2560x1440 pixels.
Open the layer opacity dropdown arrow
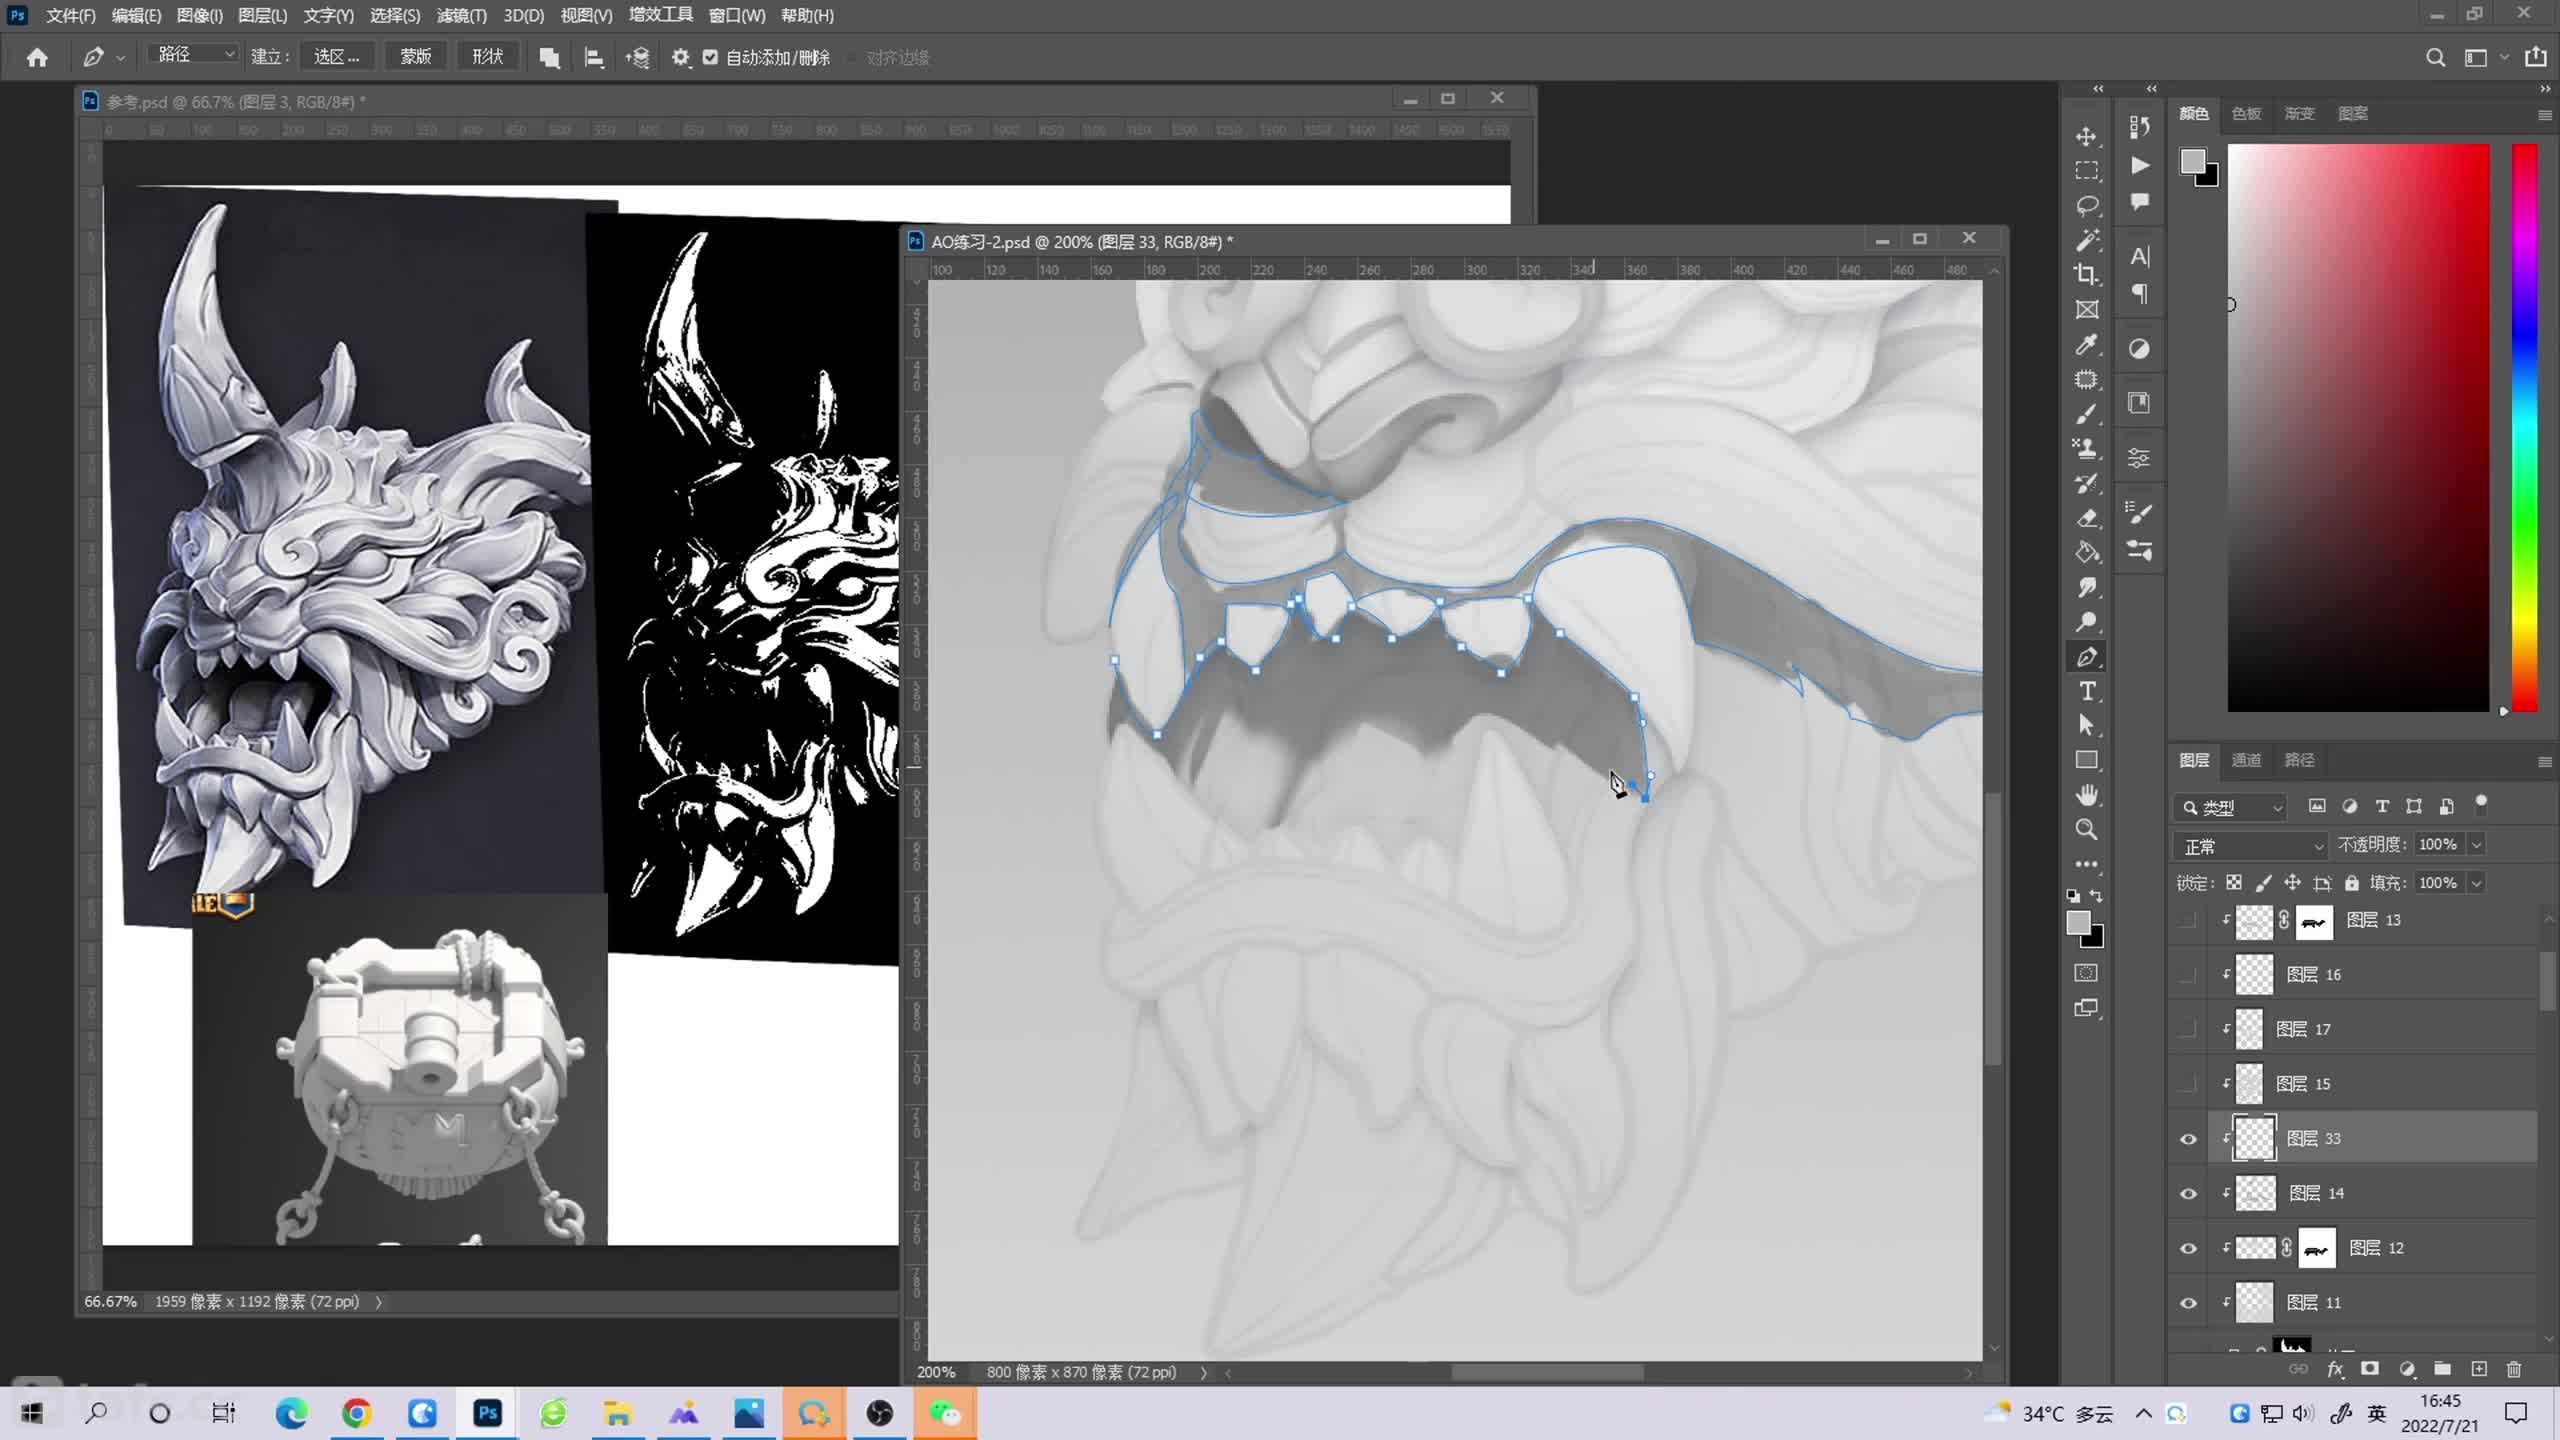coord(2477,845)
